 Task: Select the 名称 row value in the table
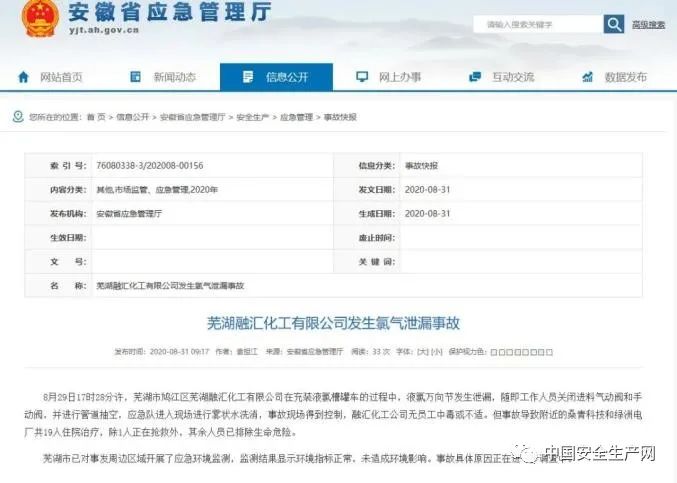(x=170, y=285)
